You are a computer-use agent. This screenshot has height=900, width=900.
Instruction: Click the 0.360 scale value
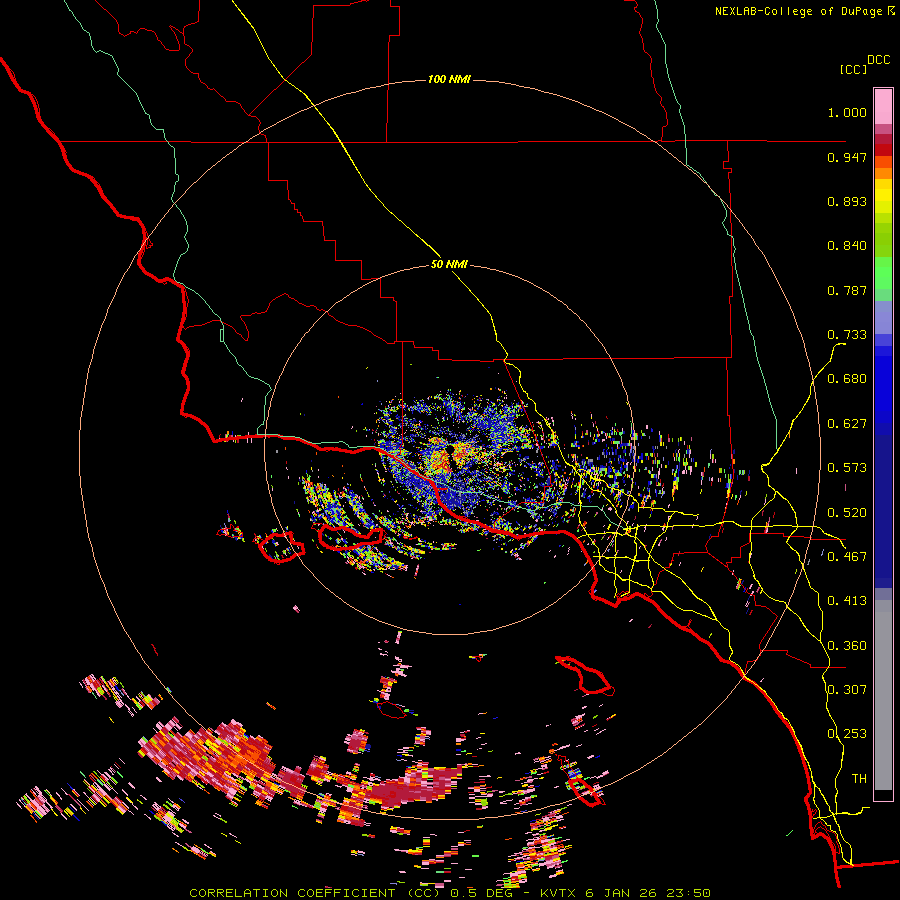[x=847, y=646]
